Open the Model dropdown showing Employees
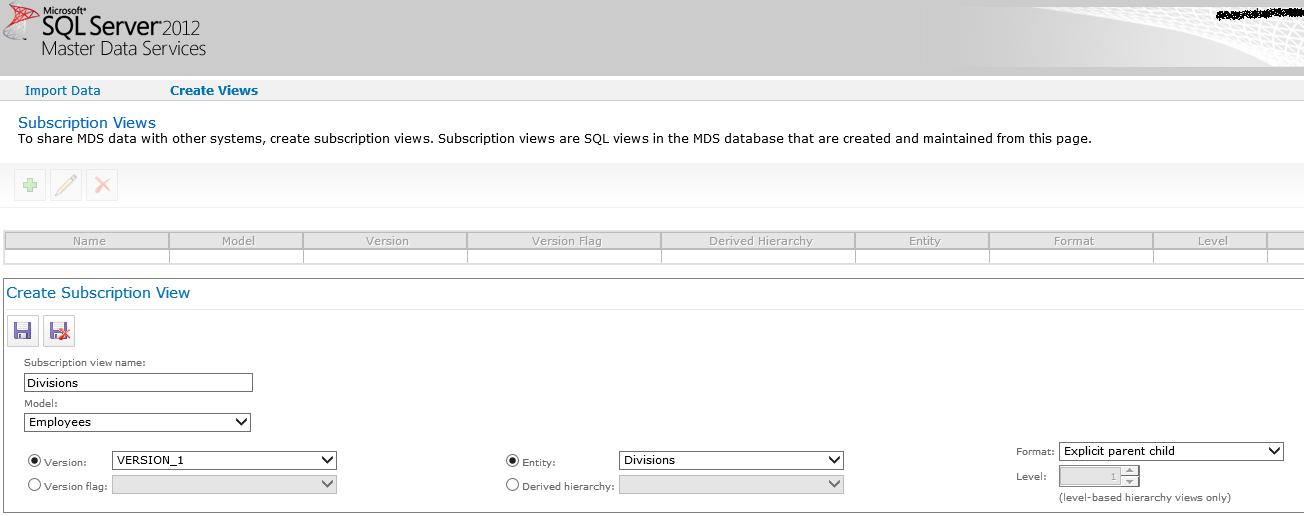 (138, 422)
